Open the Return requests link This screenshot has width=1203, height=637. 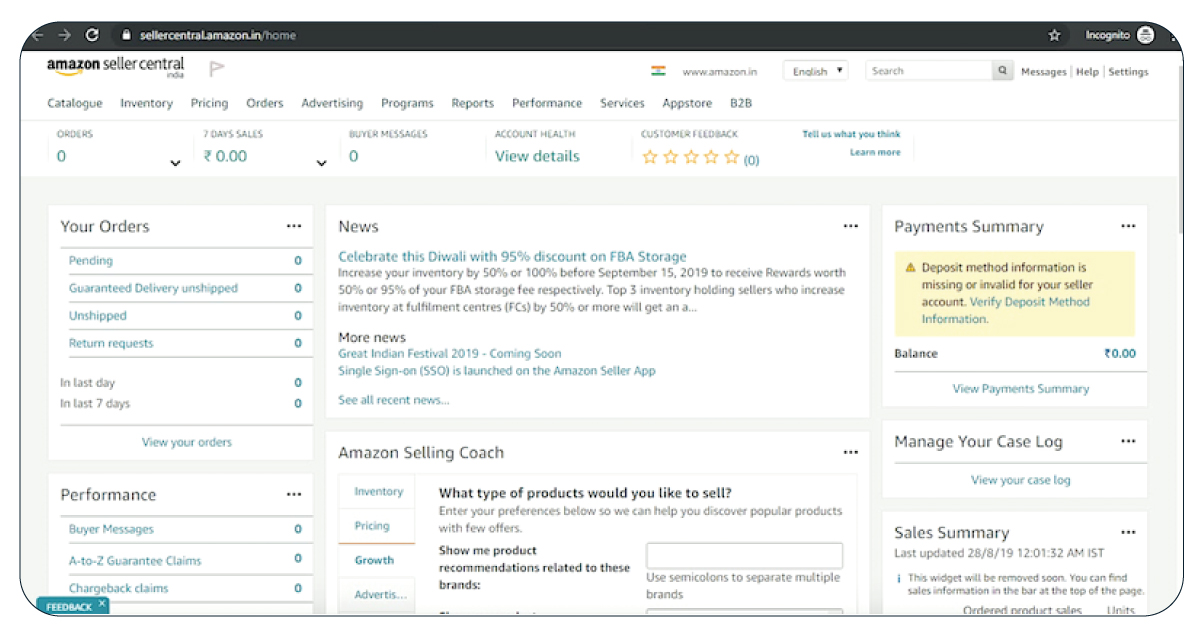[111, 343]
